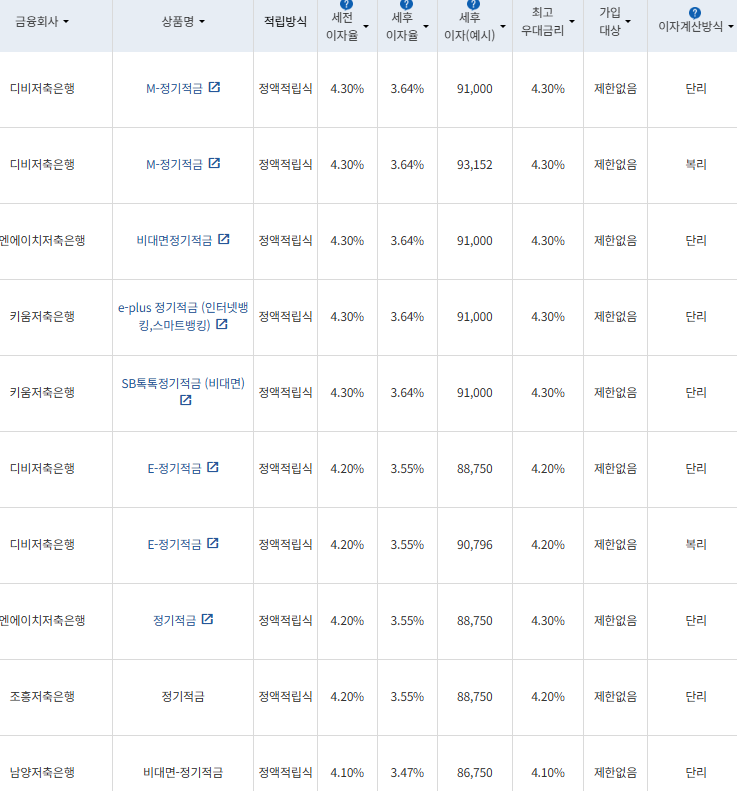Select 남양저축은행 비대면-정기적금 product name
Viewport: 737px width, 791px height.
pos(183,772)
